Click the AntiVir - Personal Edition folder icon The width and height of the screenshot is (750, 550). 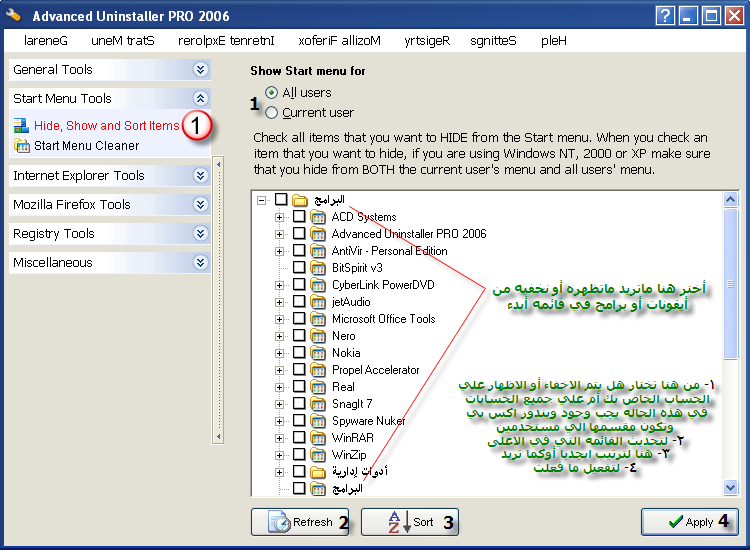tap(317, 251)
